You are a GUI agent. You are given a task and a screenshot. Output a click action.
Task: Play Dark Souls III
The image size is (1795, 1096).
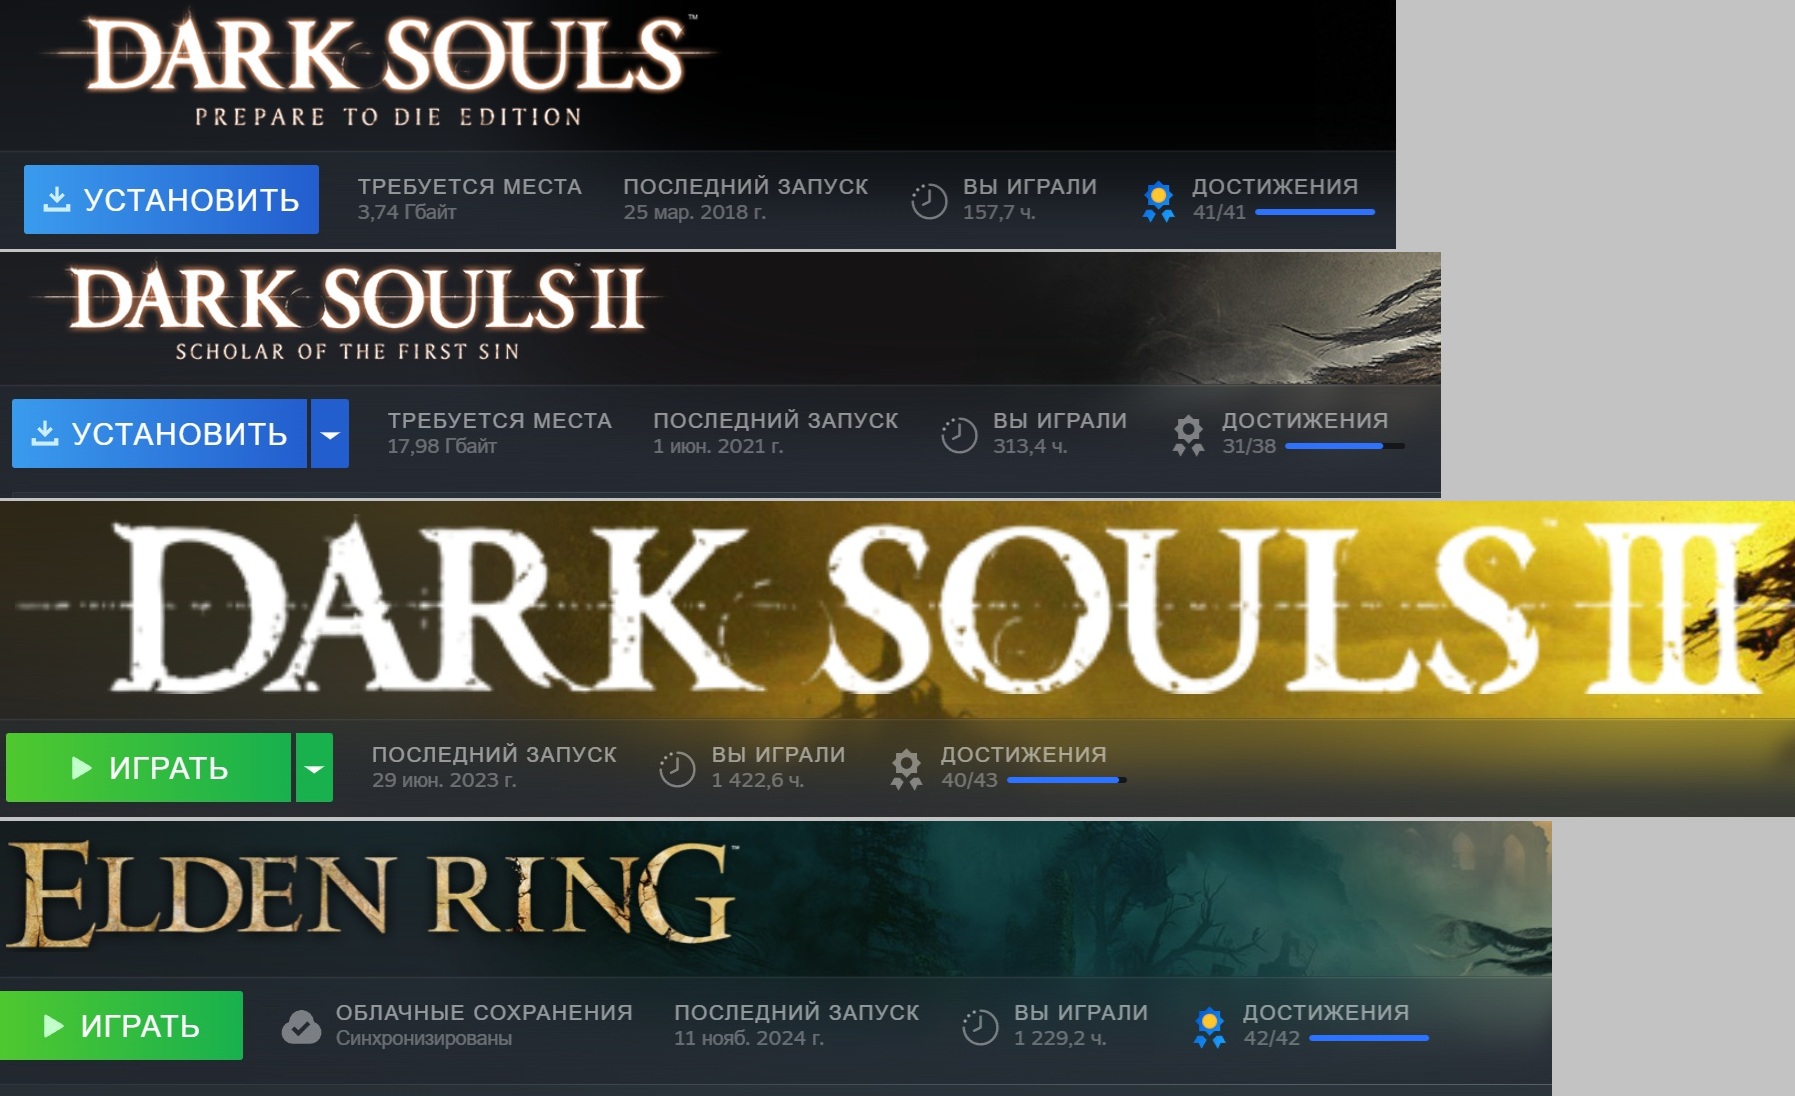(148, 768)
